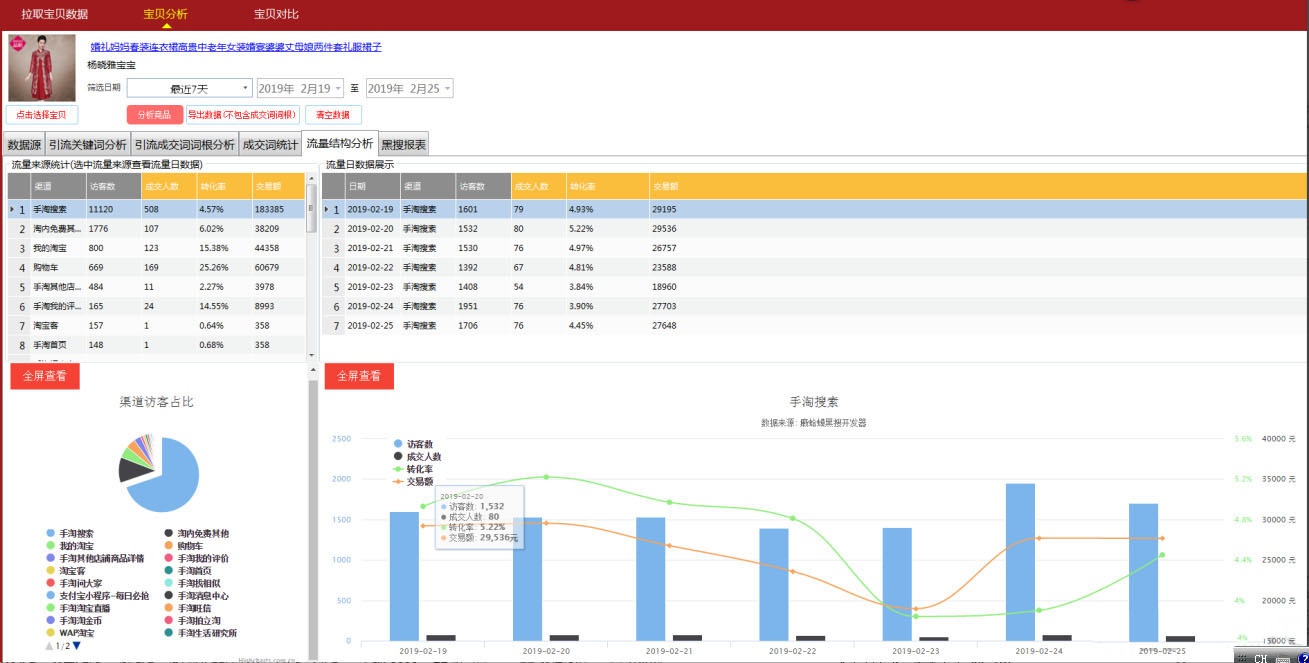The width and height of the screenshot is (1309, 663).
Task: Select the 手淘搜索 row in source table
Action: point(157,209)
